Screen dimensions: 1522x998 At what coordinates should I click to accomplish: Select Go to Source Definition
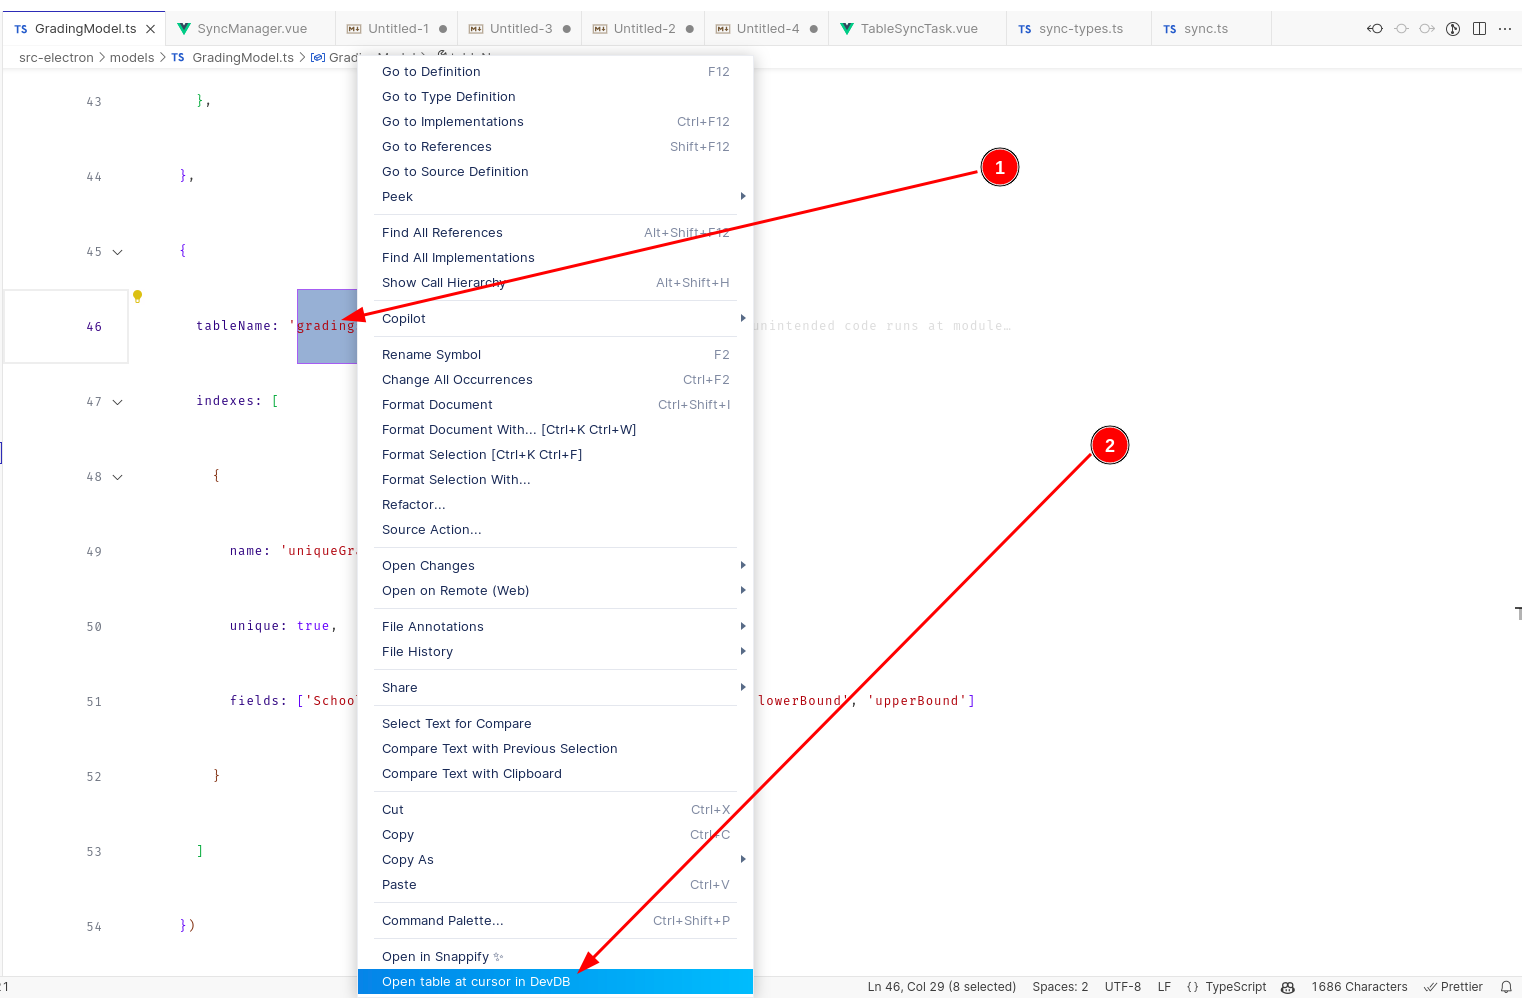556,172
